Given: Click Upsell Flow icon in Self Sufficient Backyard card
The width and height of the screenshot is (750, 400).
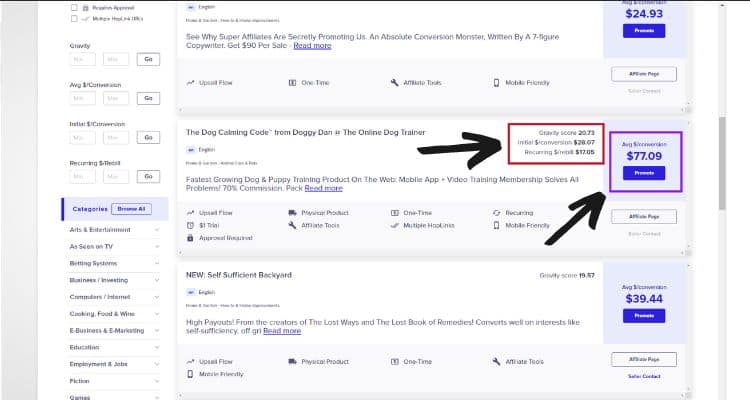Looking at the screenshot, I should (190, 362).
